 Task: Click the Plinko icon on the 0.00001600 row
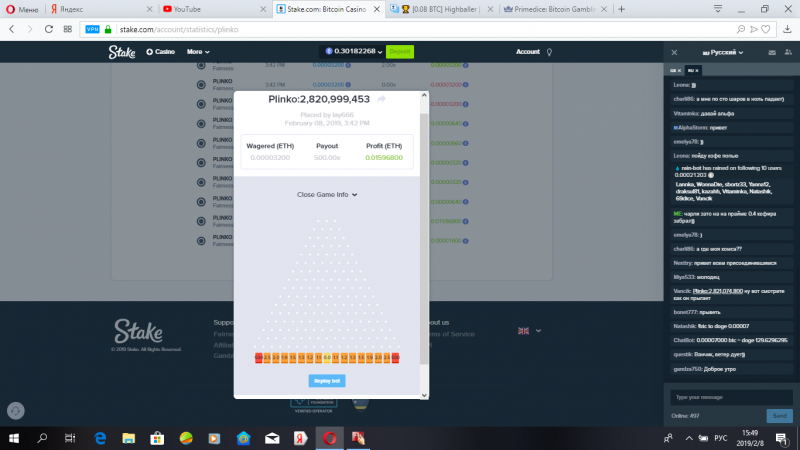coord(201,240)
